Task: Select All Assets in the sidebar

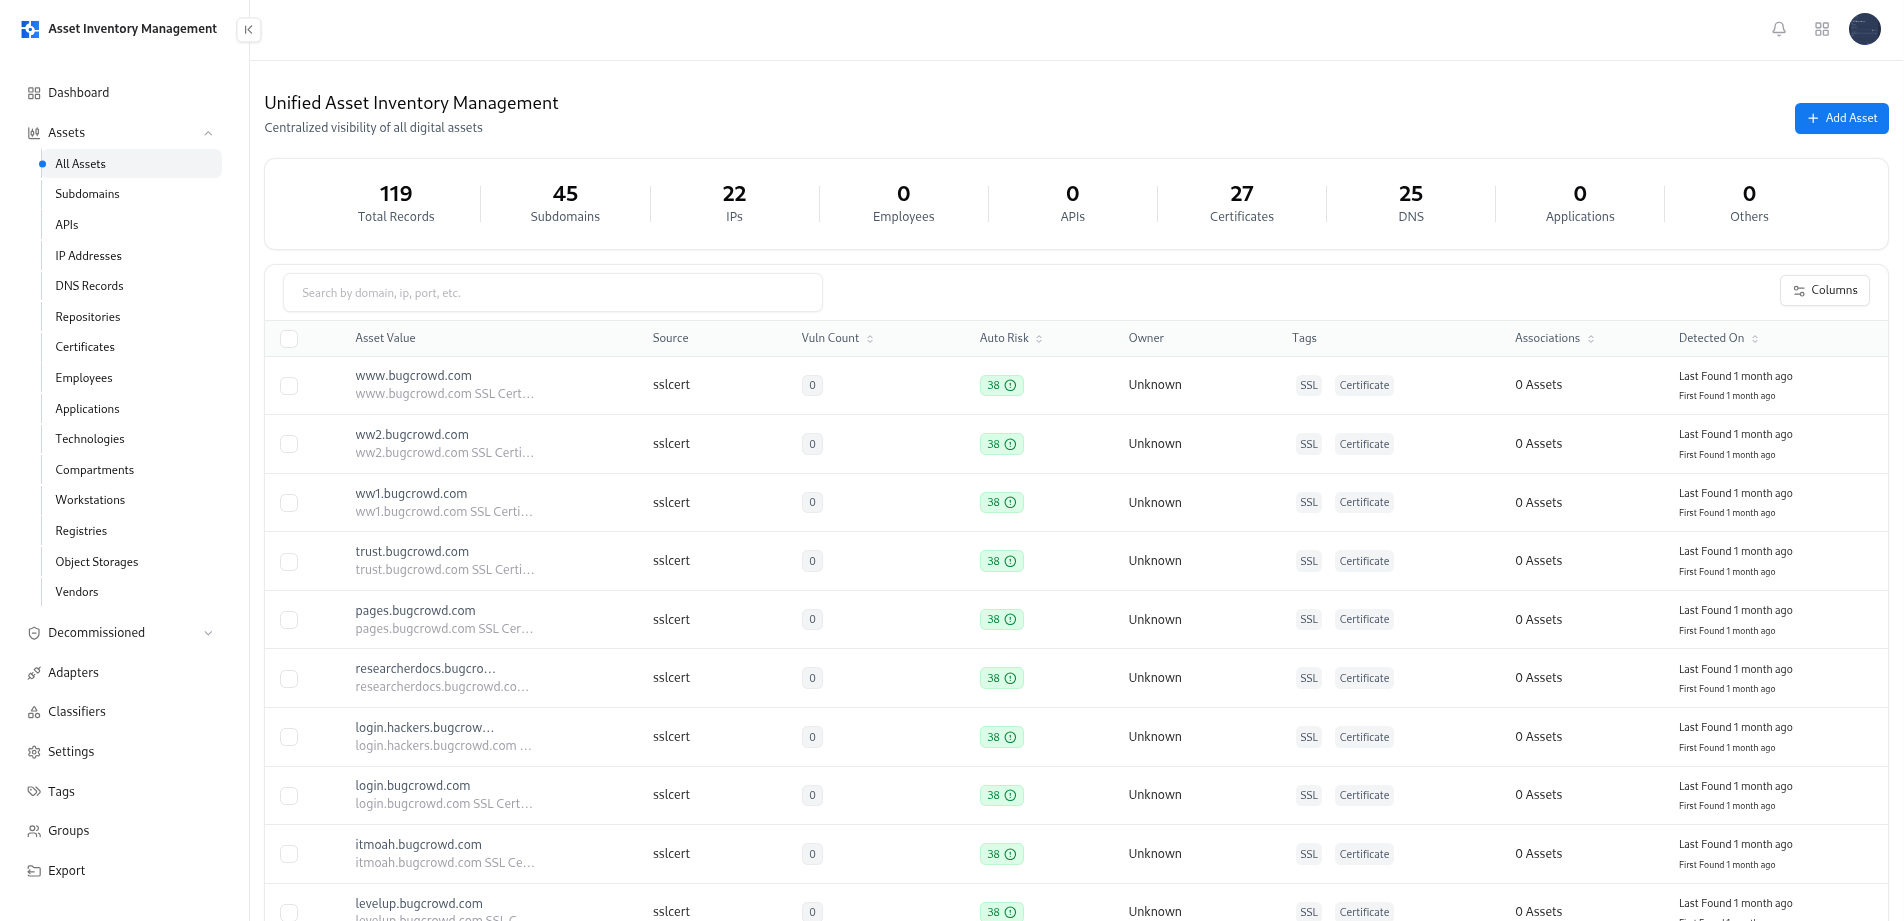Action: [131, 164]
